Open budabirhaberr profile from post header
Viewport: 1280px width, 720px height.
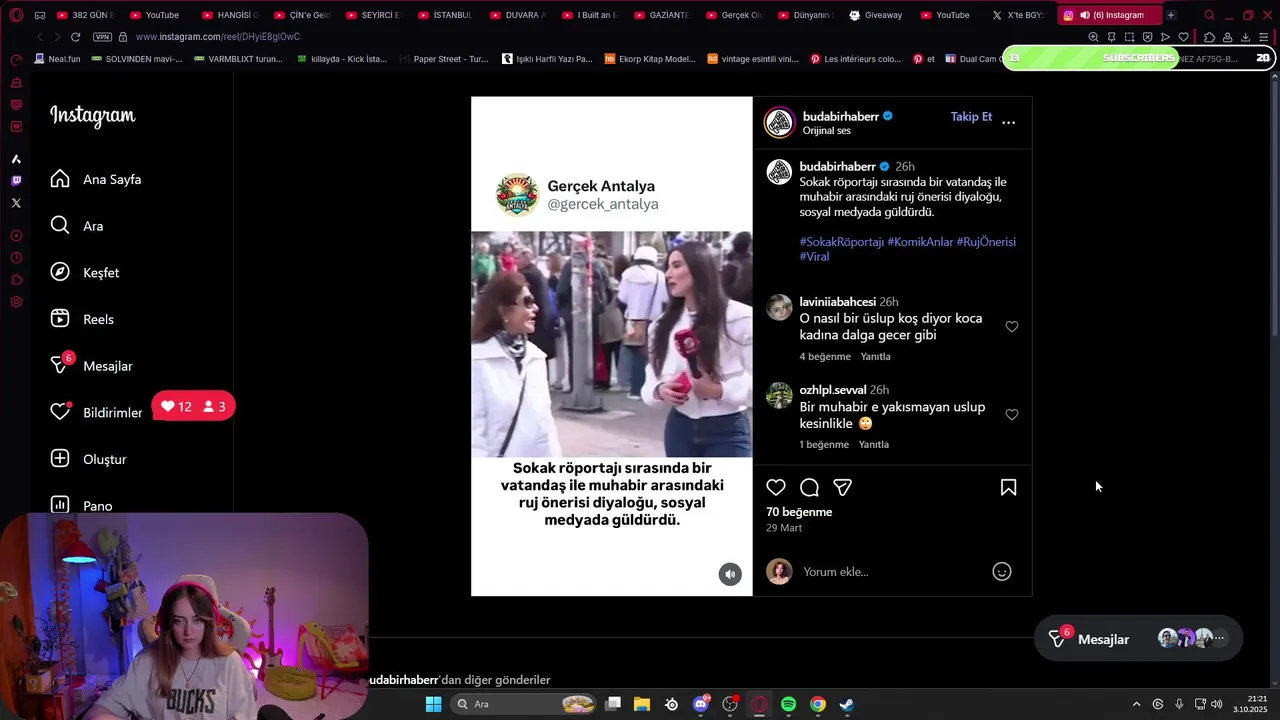(841, 116)
